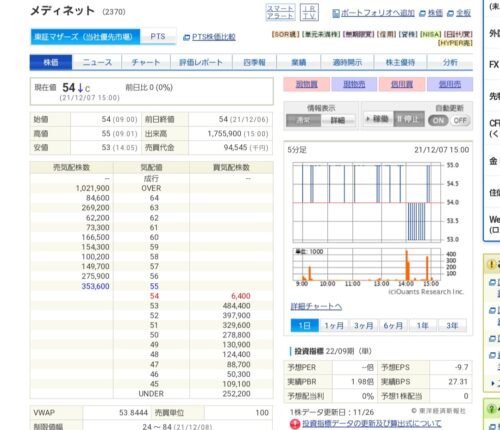The height and width of the screenshot is (430, 500).
Task: Click the VWAP value 53.8444
Action: coord(133,413)
